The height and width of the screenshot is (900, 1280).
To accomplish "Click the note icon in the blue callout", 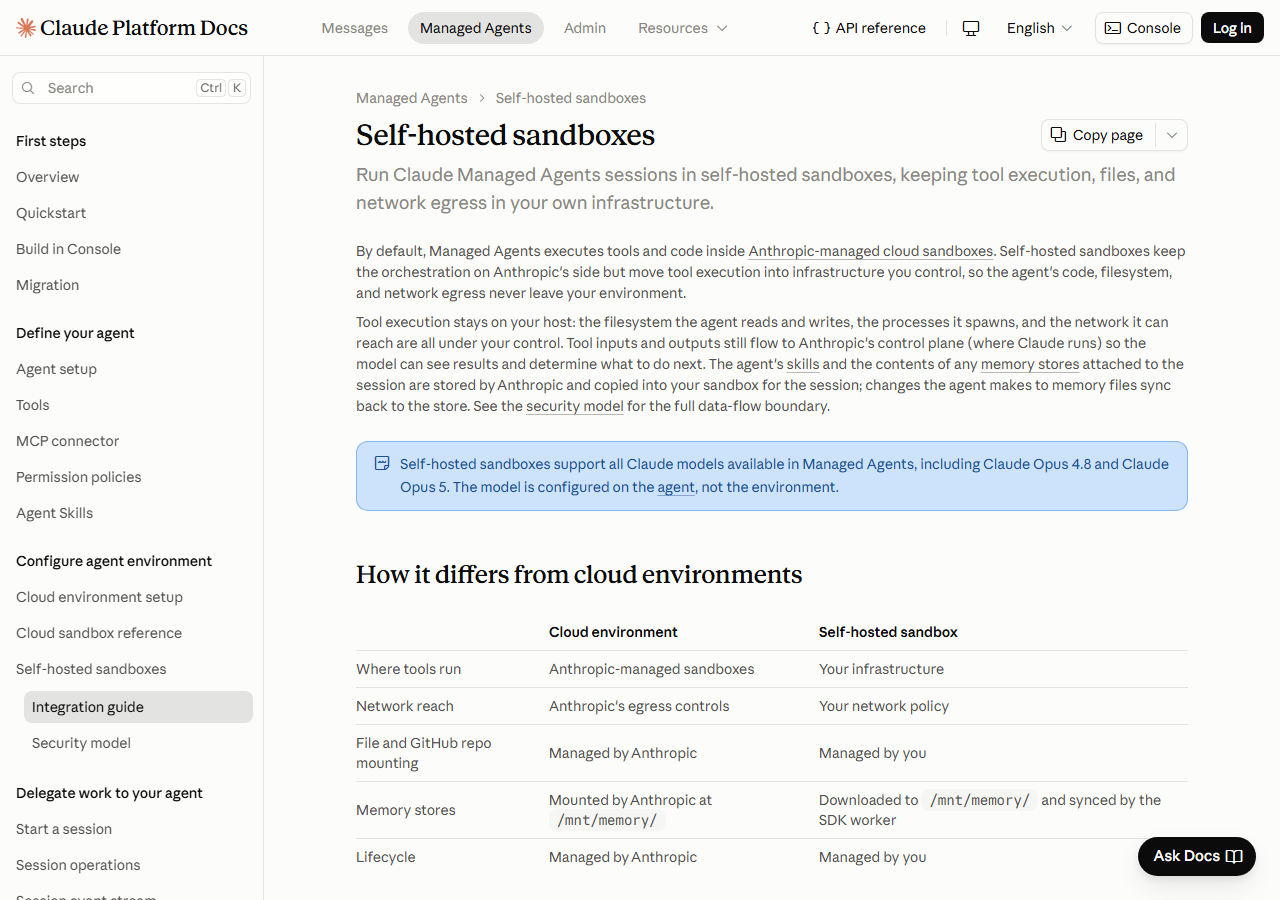I will 382,464.
